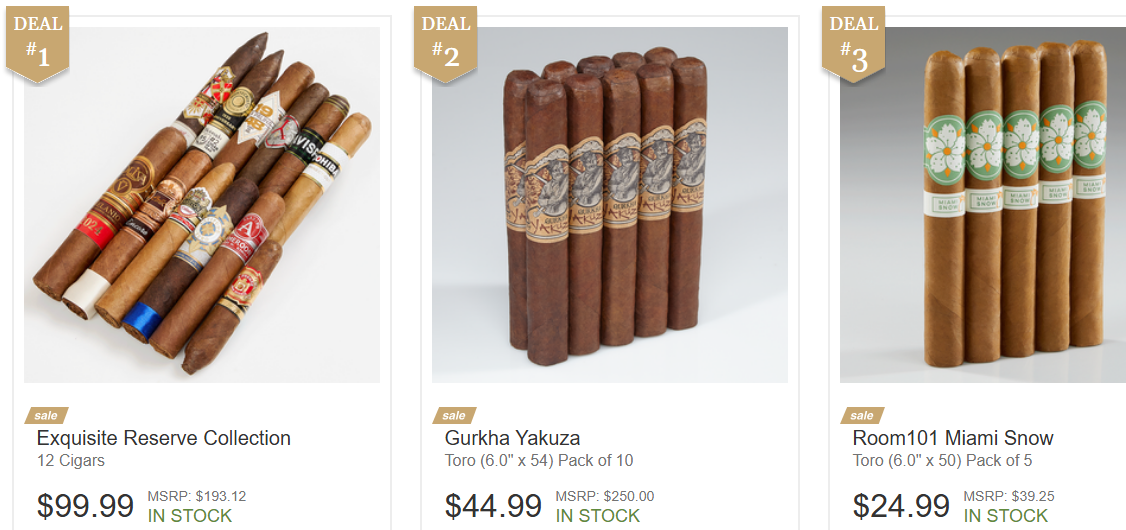Open the Exquisite Reserve Collection product image
This screenshot has height=530, width=1126.
point(202,205)
